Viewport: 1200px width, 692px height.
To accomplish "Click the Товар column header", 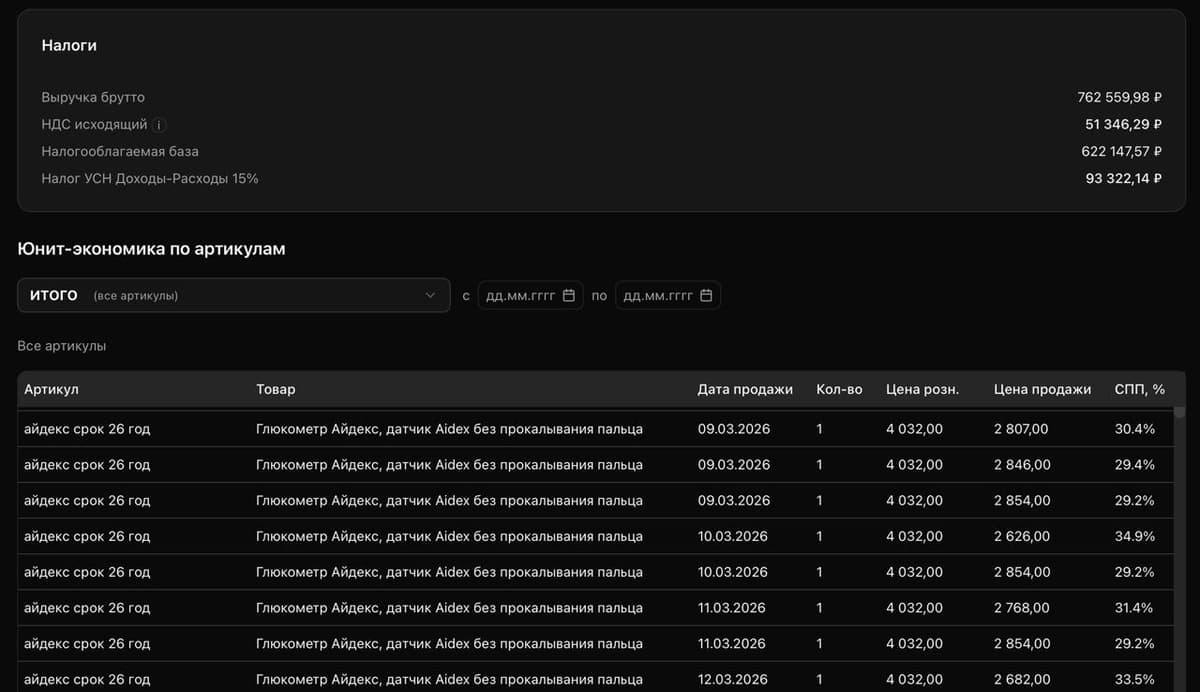I will click(276, 389).
